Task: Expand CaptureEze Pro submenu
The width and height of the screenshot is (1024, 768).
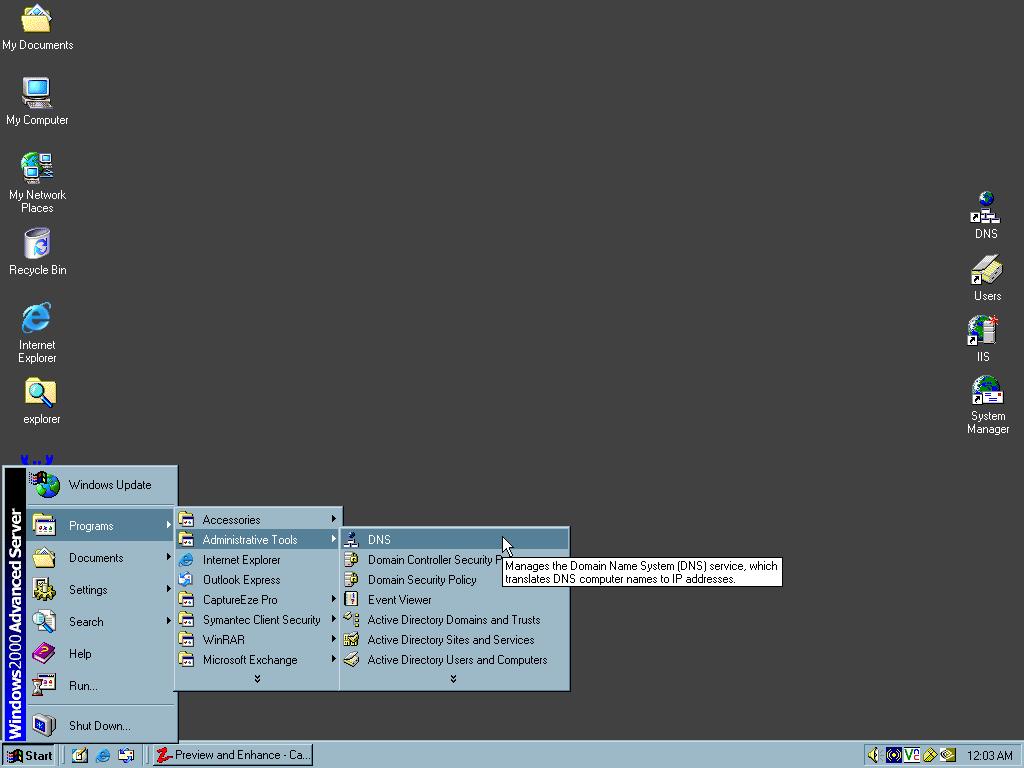Action: pyautogui.click(x=258, y=600)
